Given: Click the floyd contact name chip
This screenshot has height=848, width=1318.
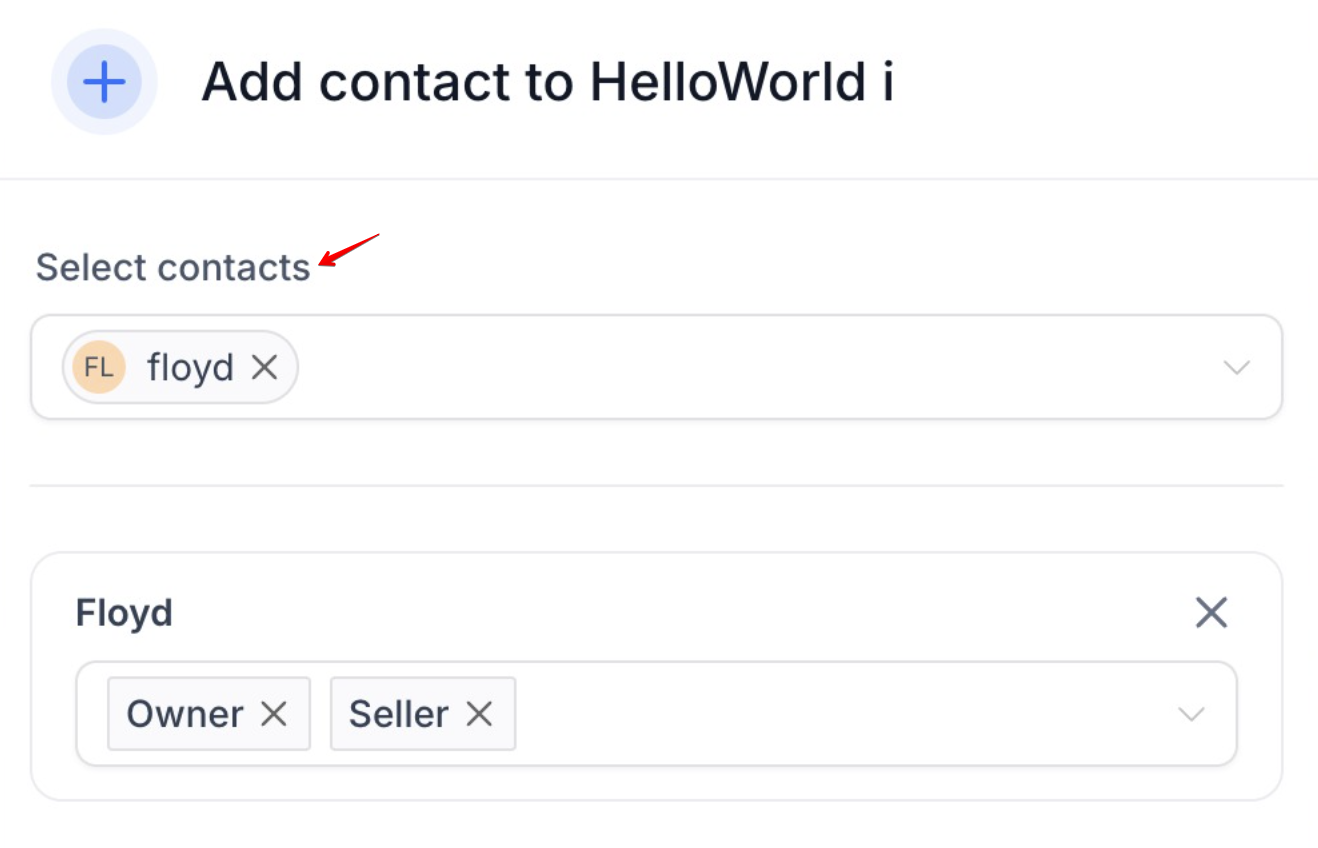Looking at the screenshot, I should tap(190, 368).
